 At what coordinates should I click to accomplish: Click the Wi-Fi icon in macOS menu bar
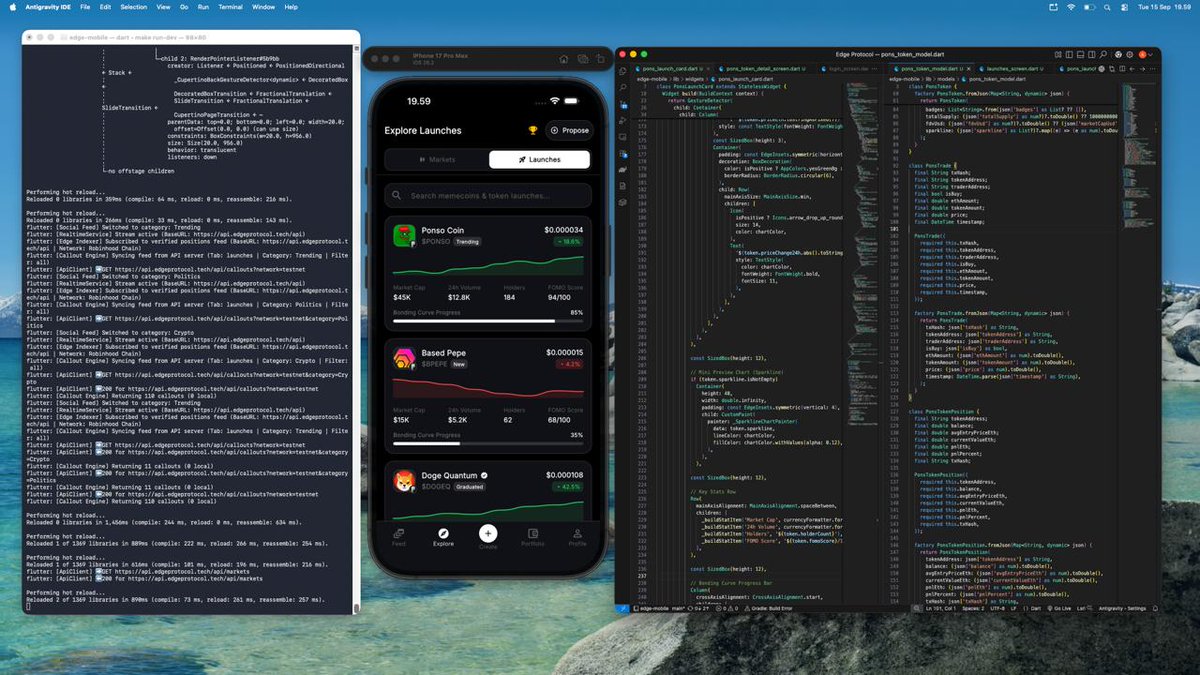pos(1070,7)
